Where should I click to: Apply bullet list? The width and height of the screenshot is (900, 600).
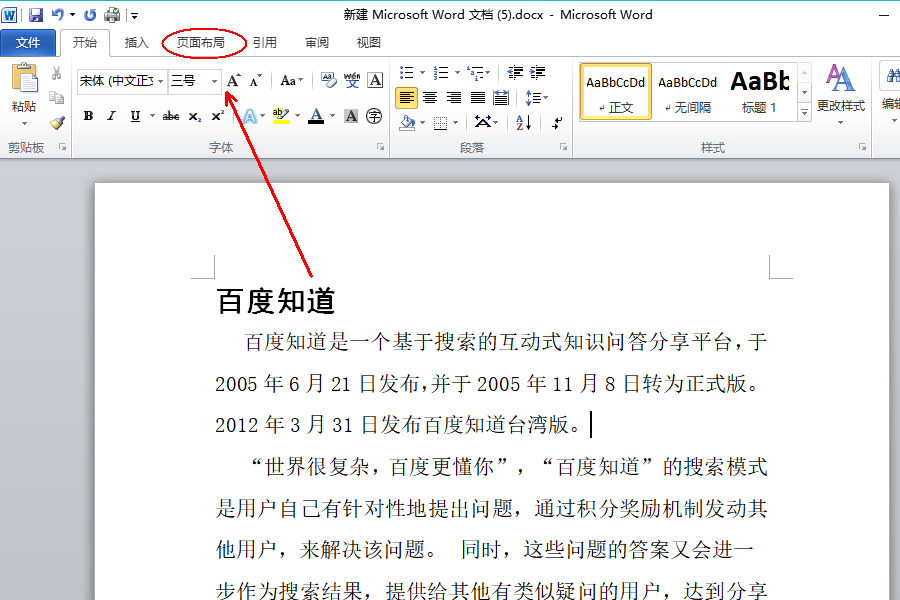coord(407,73)
